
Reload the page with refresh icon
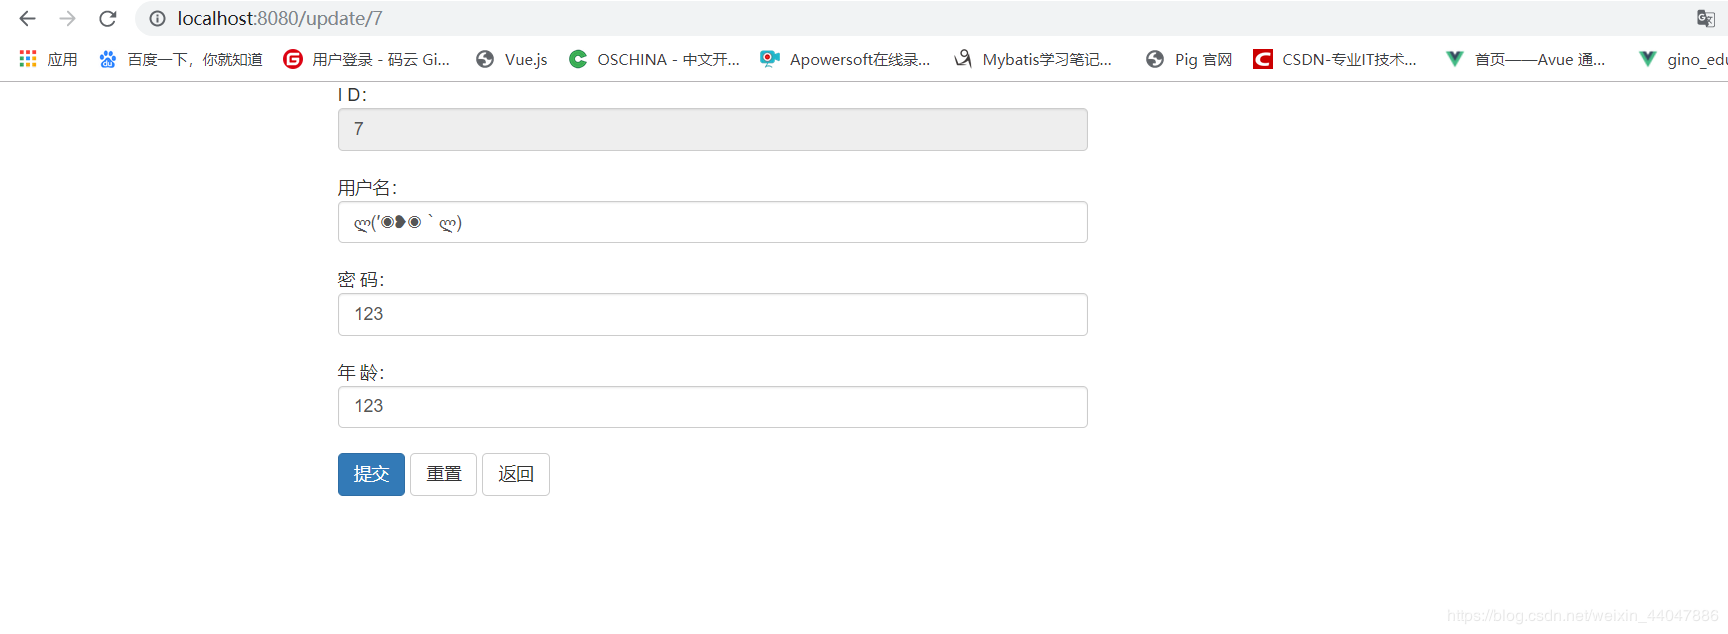[x=107, y=18]
